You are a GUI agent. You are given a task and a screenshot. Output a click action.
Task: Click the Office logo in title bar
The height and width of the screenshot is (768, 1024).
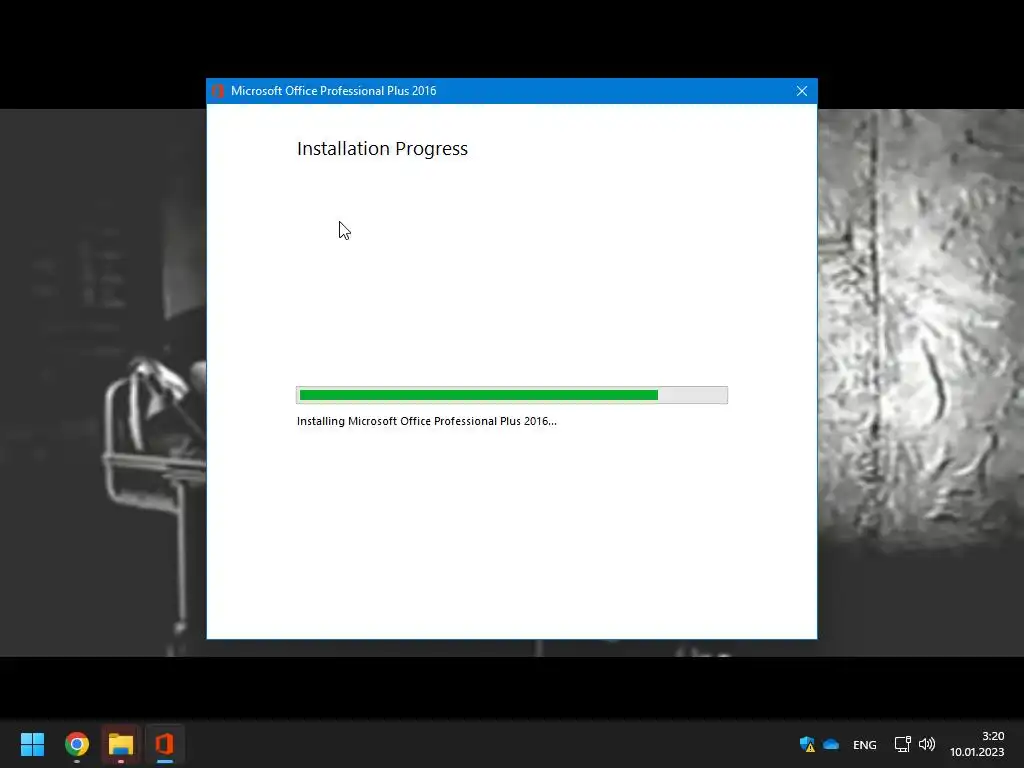pyautogui.click(x=218, y=91)
